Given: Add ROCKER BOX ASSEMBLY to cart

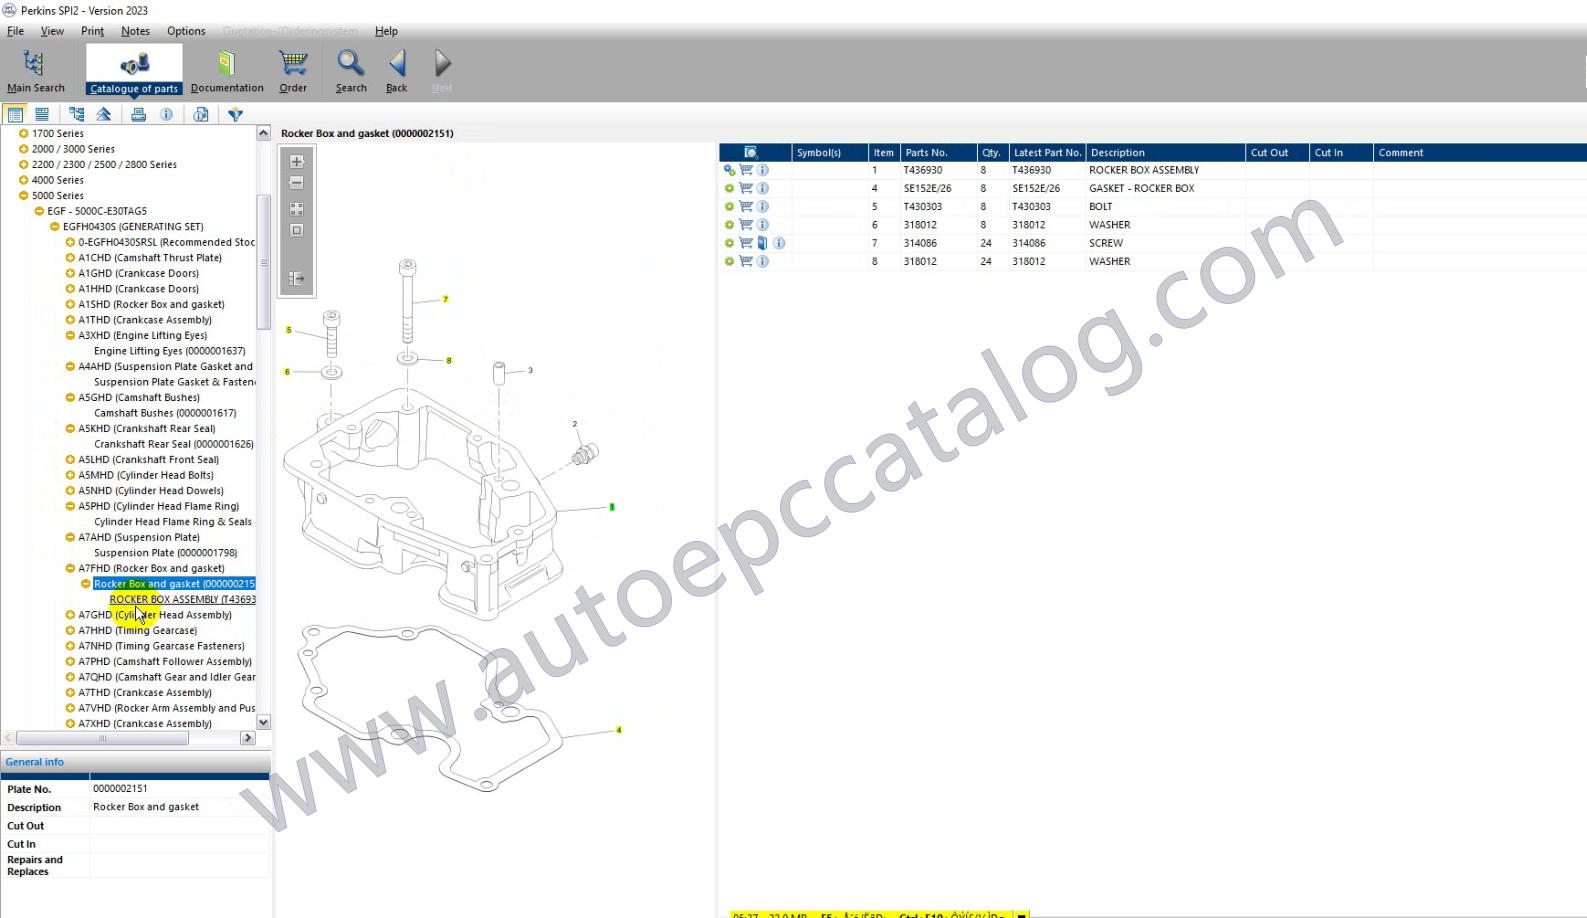Looking at the screenshot, I should (x=746, y=170).
